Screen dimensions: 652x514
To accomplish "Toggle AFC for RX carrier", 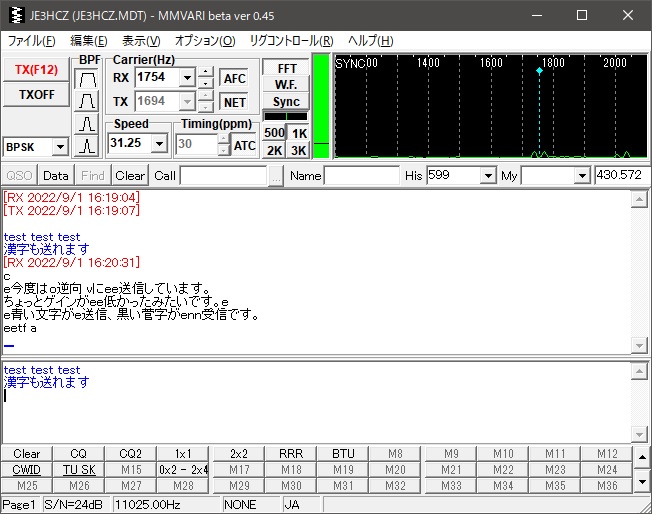I will point(234,78).
